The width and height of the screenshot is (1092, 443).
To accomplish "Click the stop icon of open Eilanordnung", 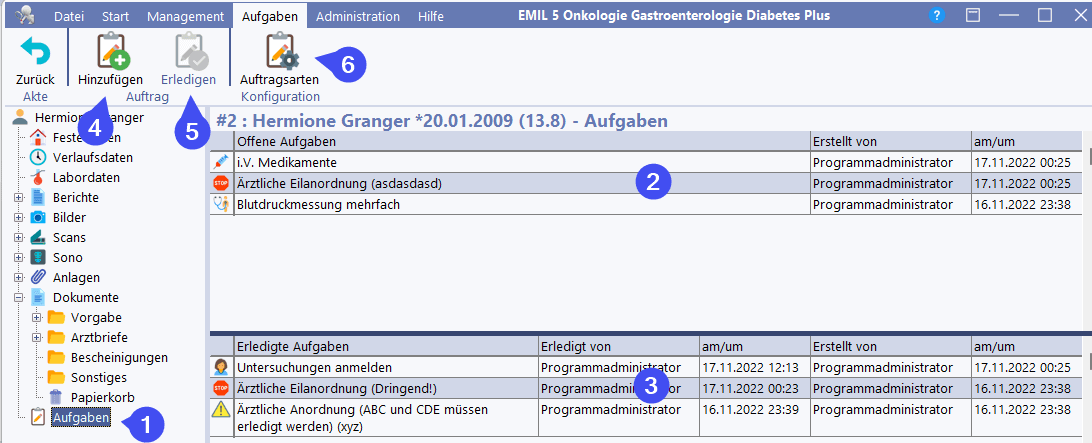I will (x=221, y=183).
